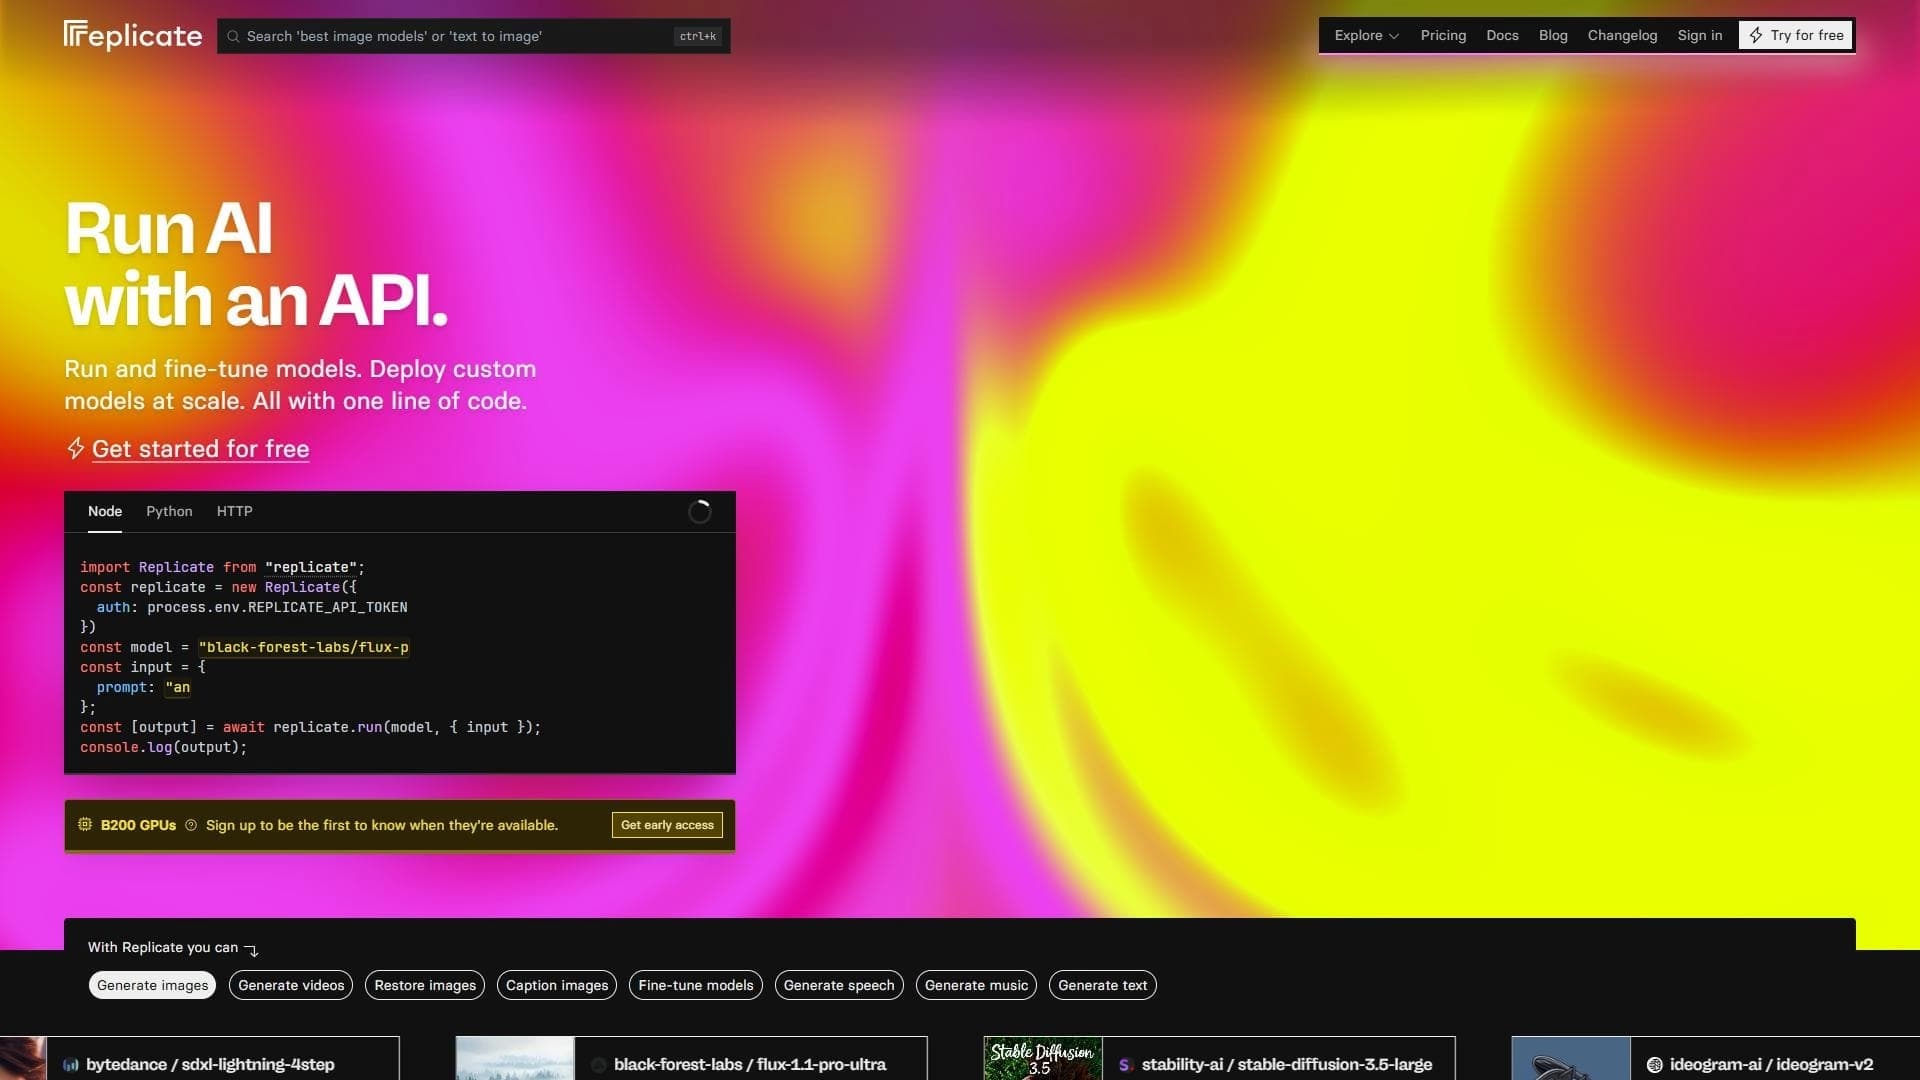Click the "With Replicate you can" label
Screen dimensions: 1920x1080
pos(163,947)
